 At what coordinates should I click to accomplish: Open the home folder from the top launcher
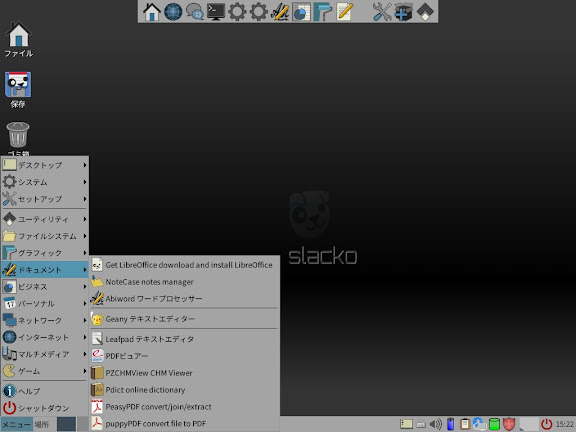click(x=152, y=11)
